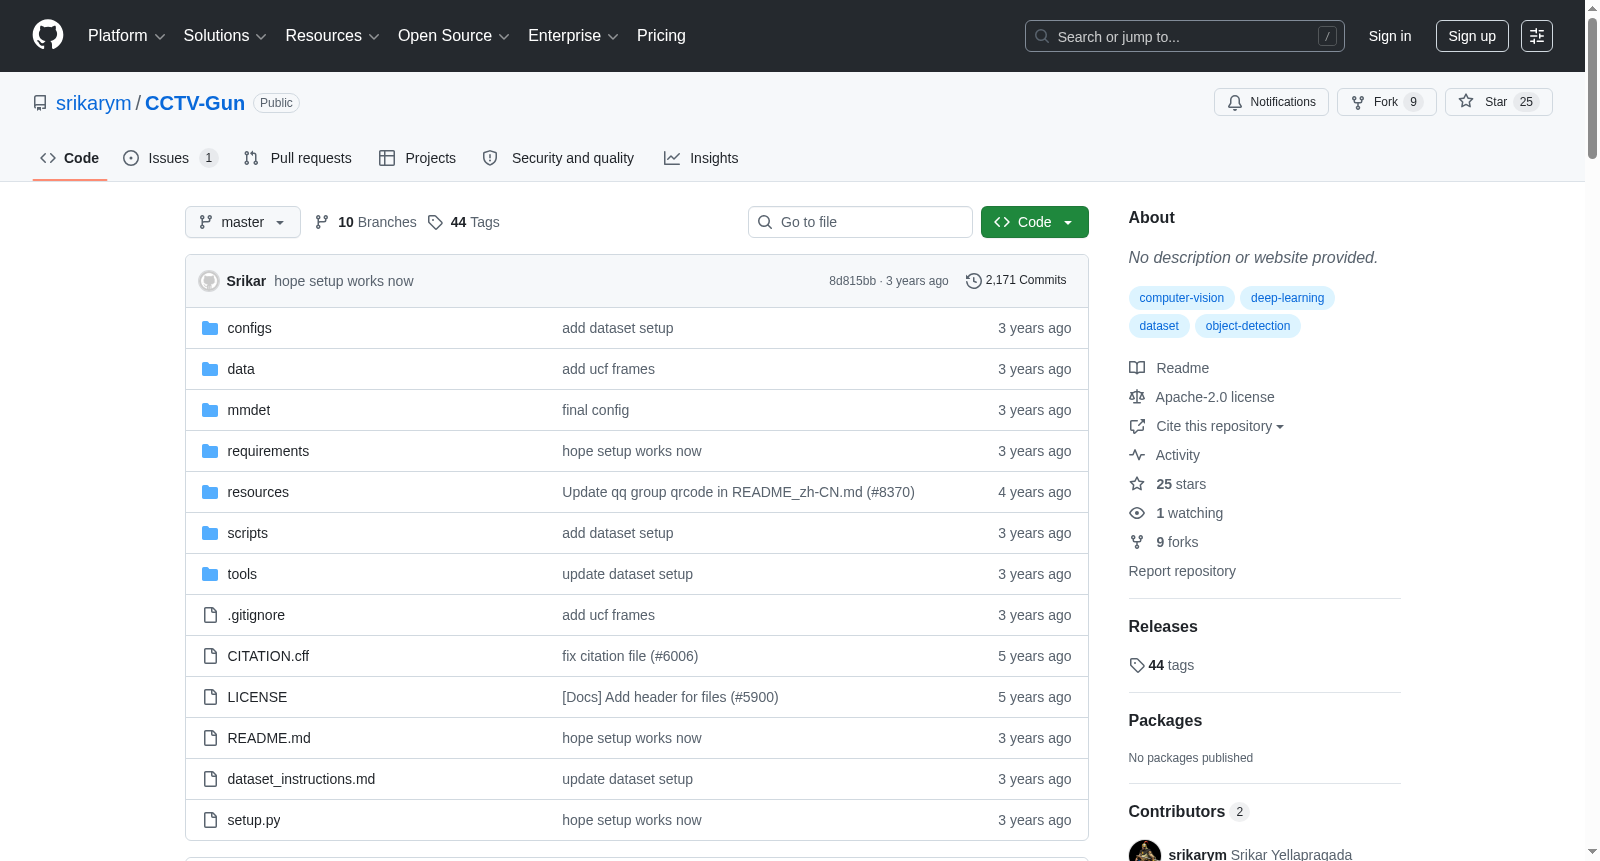1600x861 pixels.
Task: Click the computer-vision topic tag
Action: (1181, 298)
